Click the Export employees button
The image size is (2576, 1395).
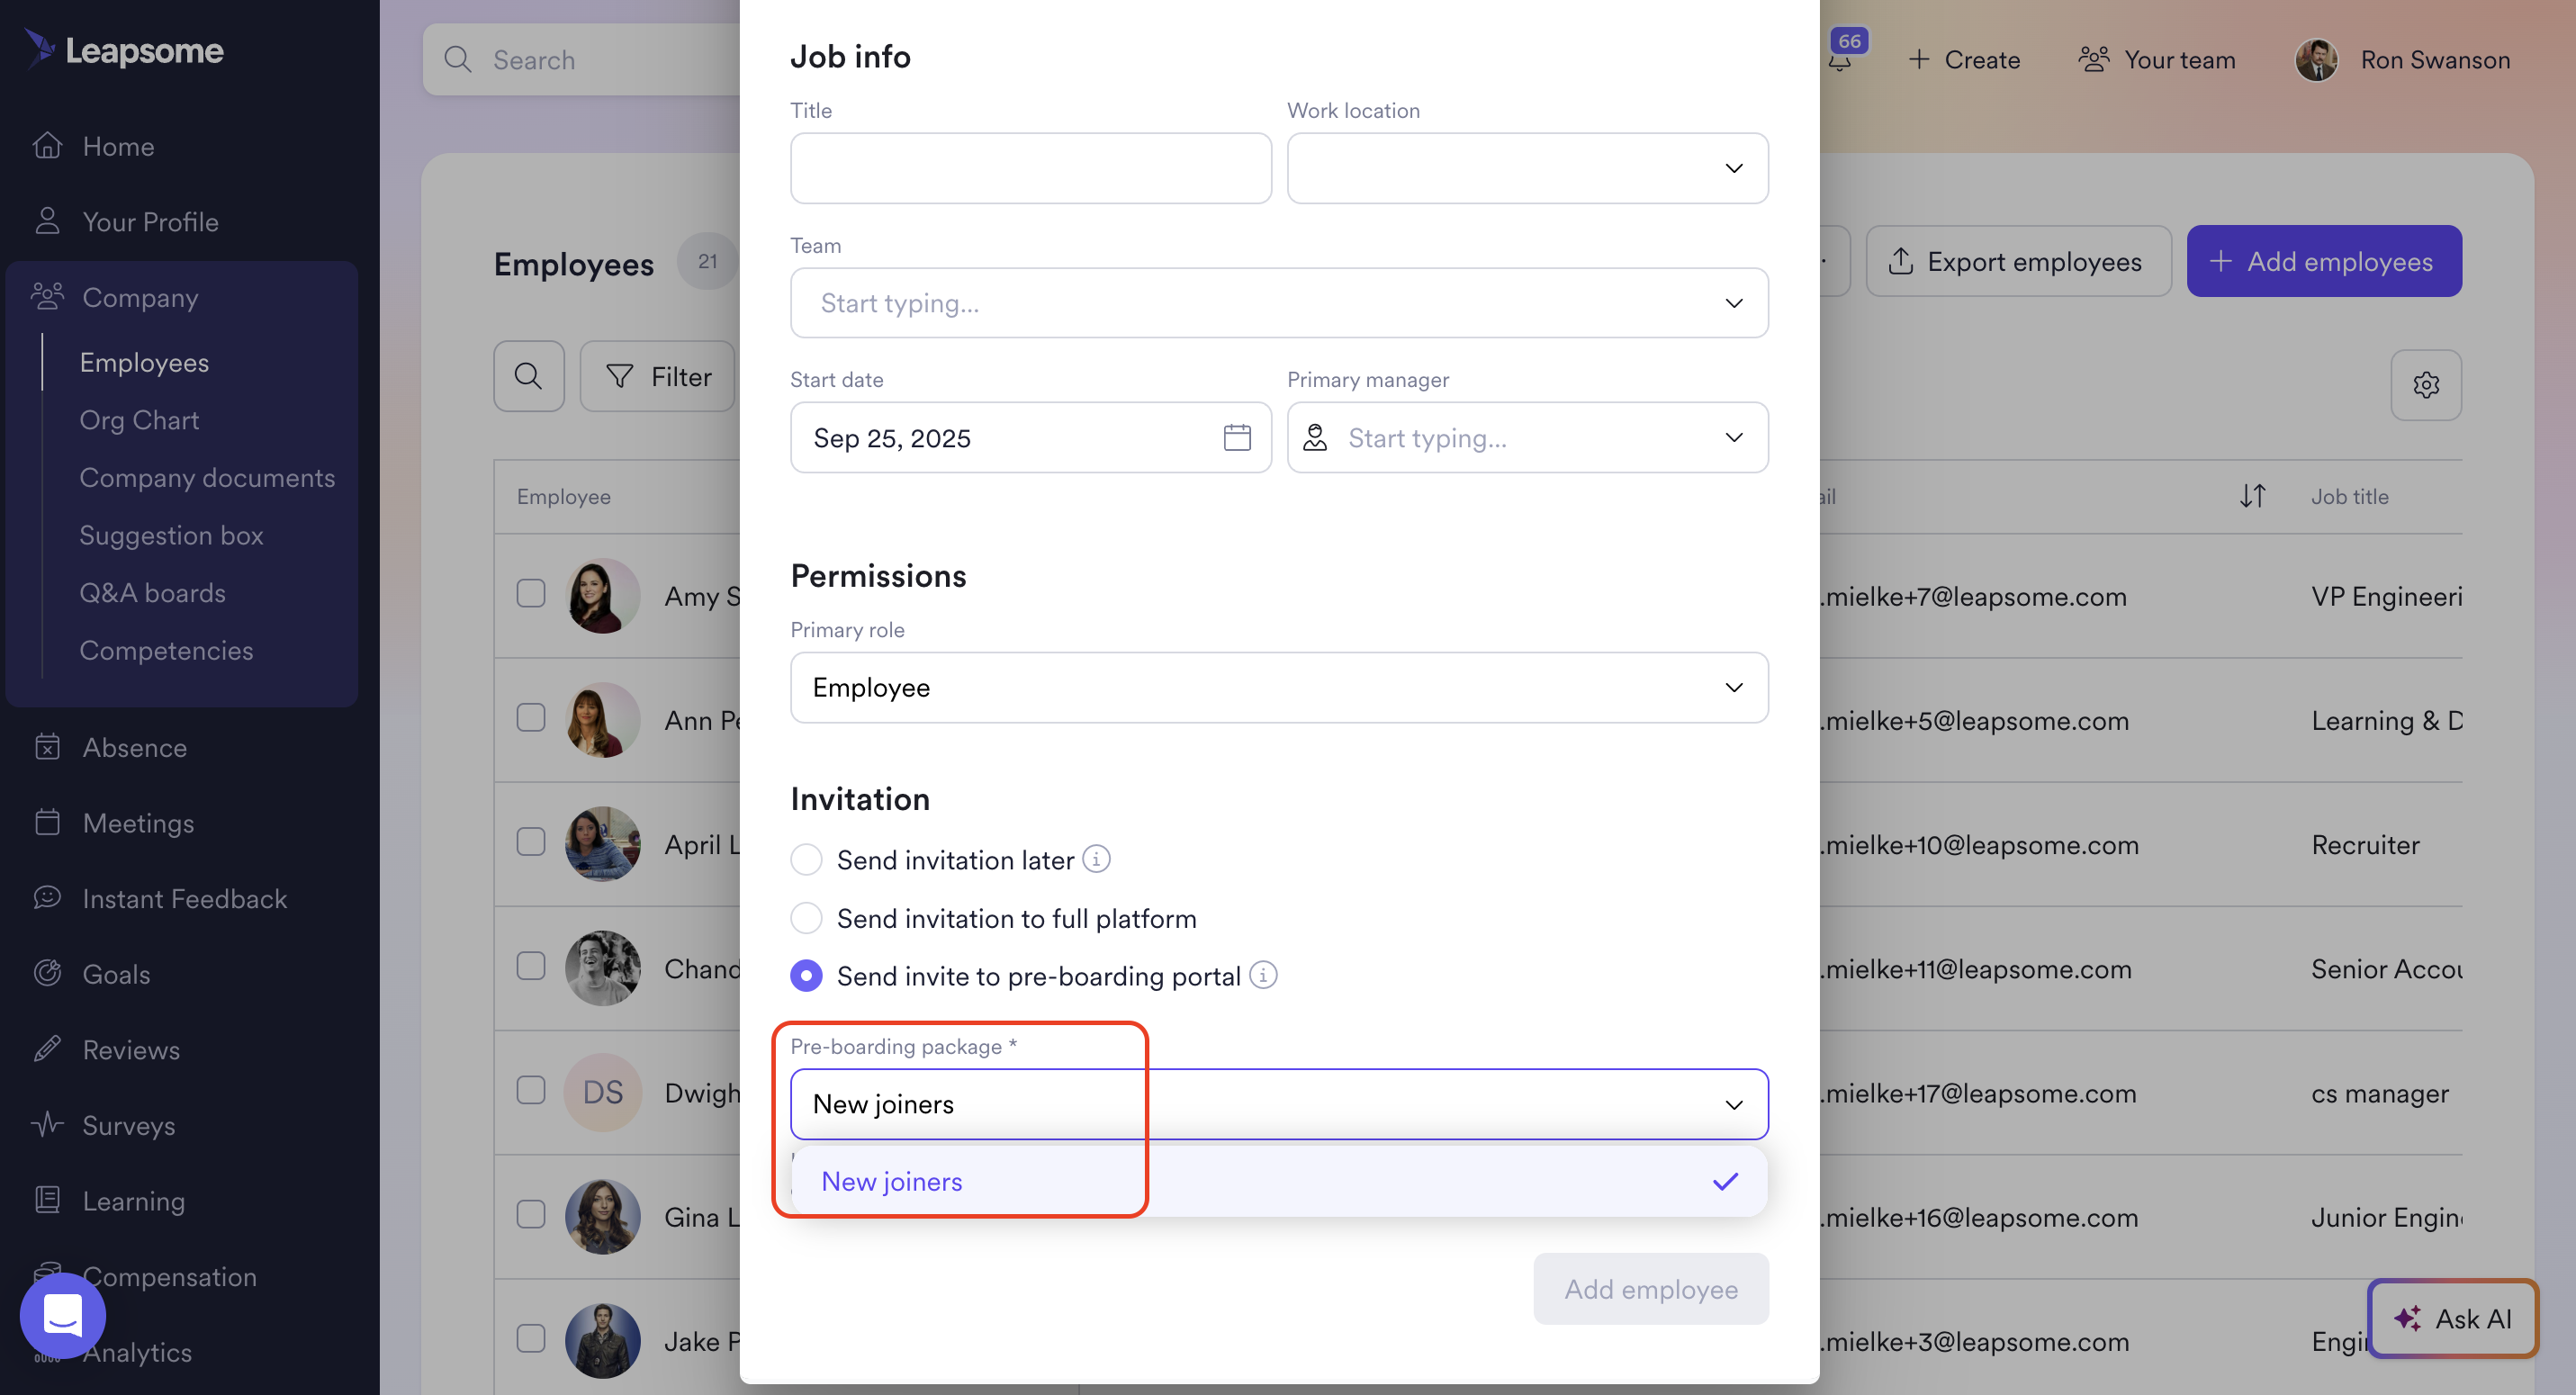tap(2017, 261)
